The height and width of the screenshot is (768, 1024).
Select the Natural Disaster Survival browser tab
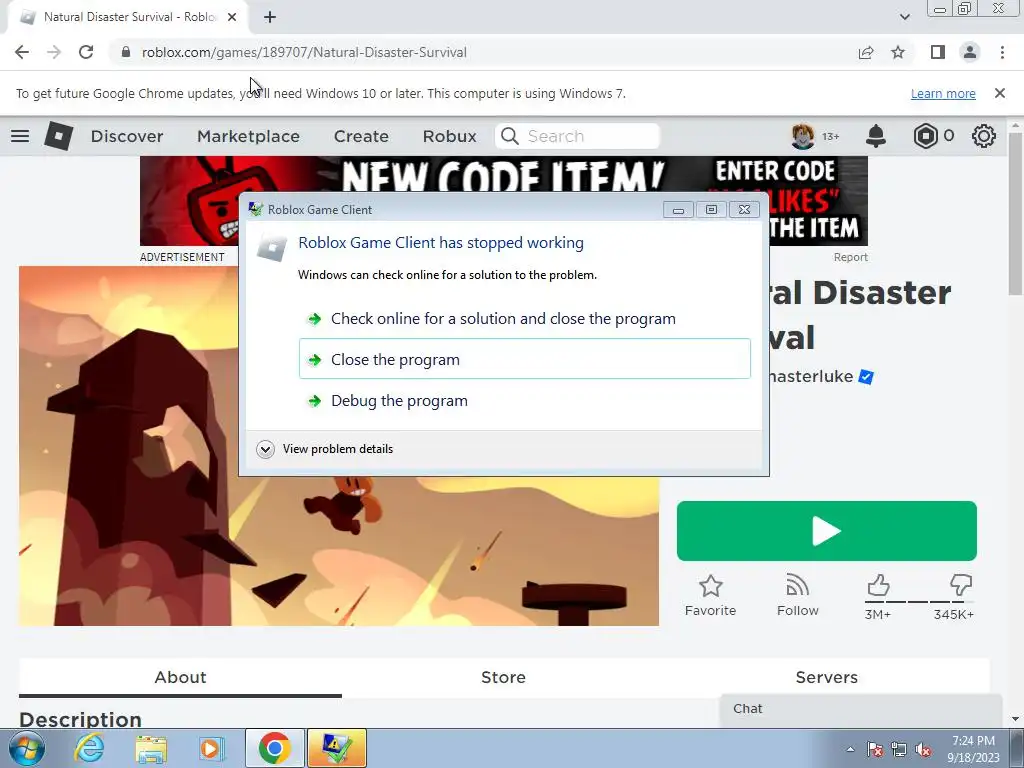tap(129, 17)
